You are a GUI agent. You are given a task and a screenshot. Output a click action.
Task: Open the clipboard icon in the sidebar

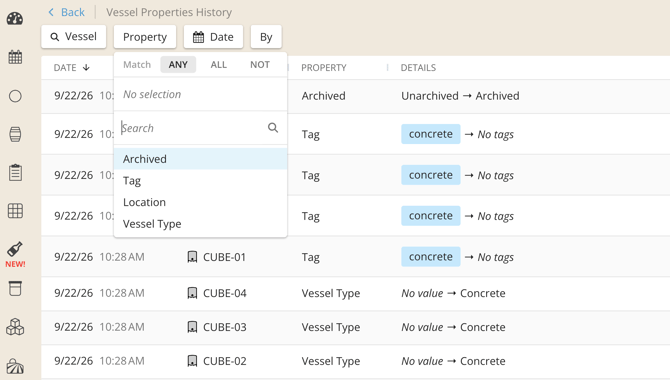15,172
